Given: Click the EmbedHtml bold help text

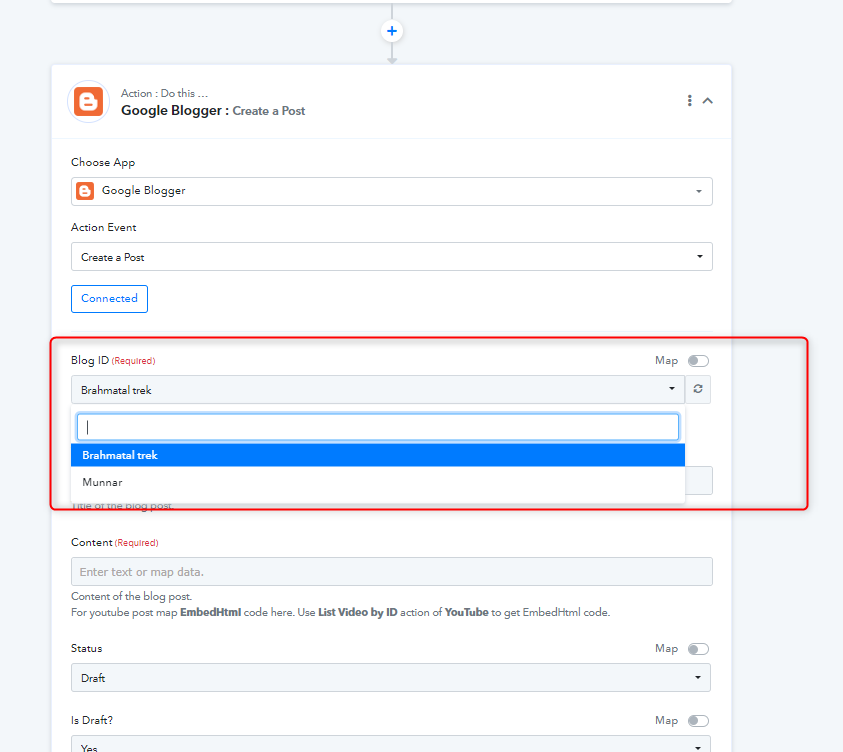Looking at the screenshot, I should 210,612.
